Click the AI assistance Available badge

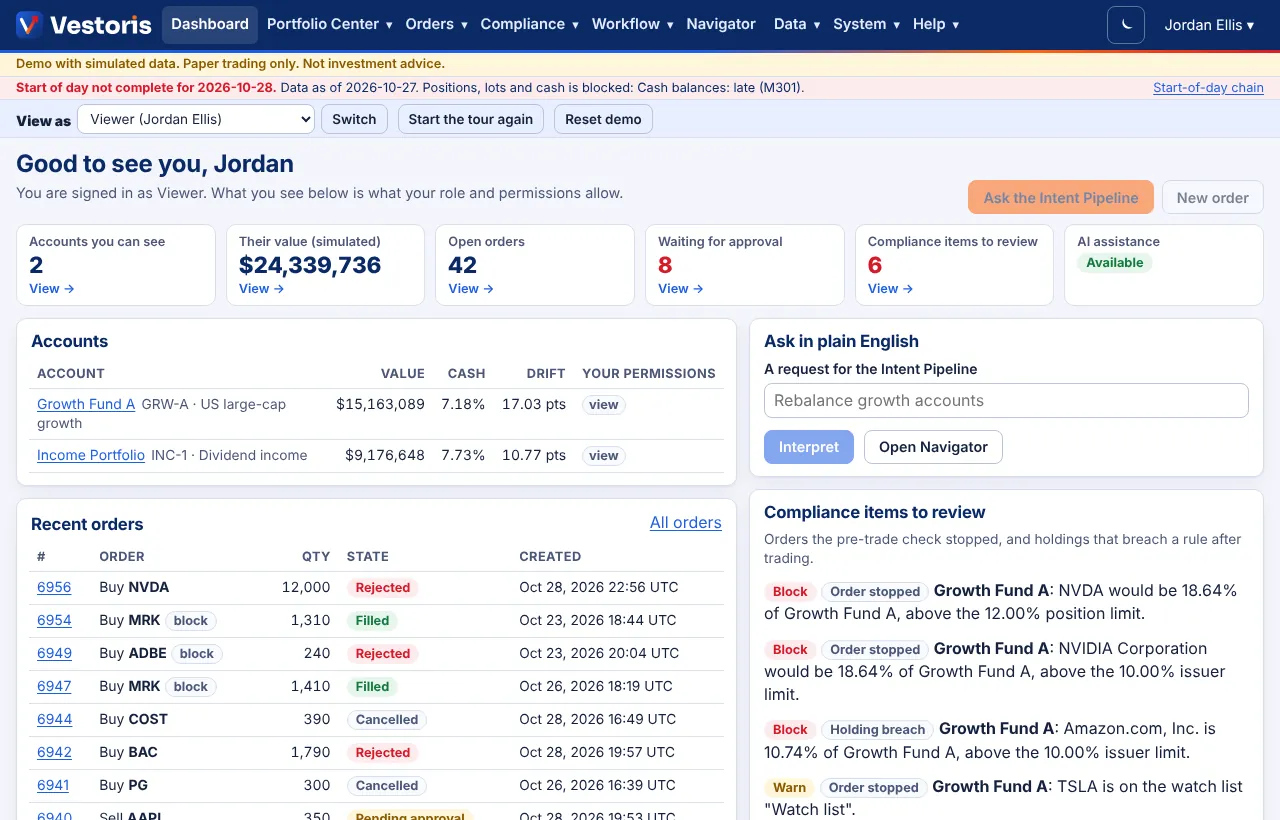(1115, 263)
